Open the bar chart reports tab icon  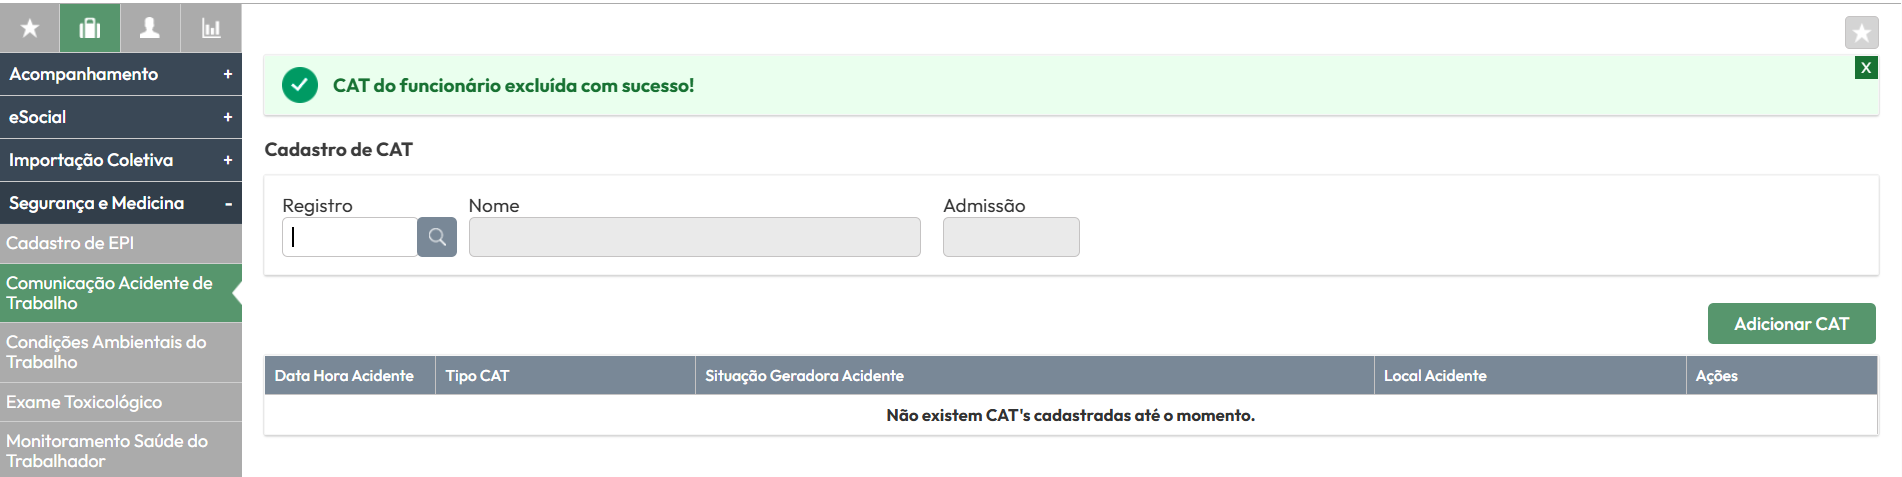[x=211, y=28]
